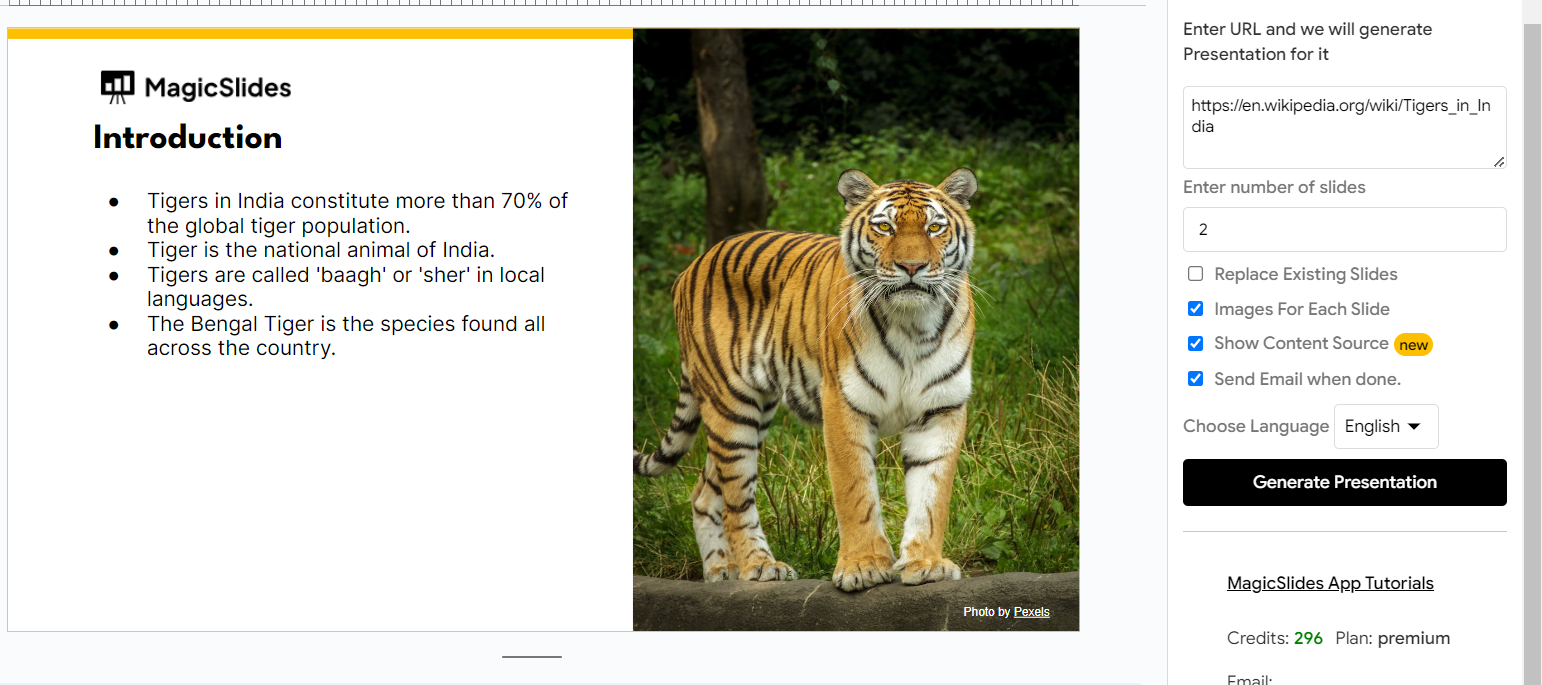This screenshot has width=1542, height=685.
Task: Click the number of slides field
Action: (x=1344, y=229)
